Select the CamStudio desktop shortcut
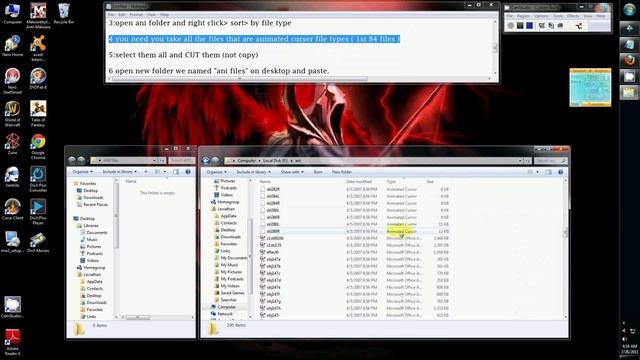Image resolution: width=640 pixels, height=360 pixels. pos(12,308)
